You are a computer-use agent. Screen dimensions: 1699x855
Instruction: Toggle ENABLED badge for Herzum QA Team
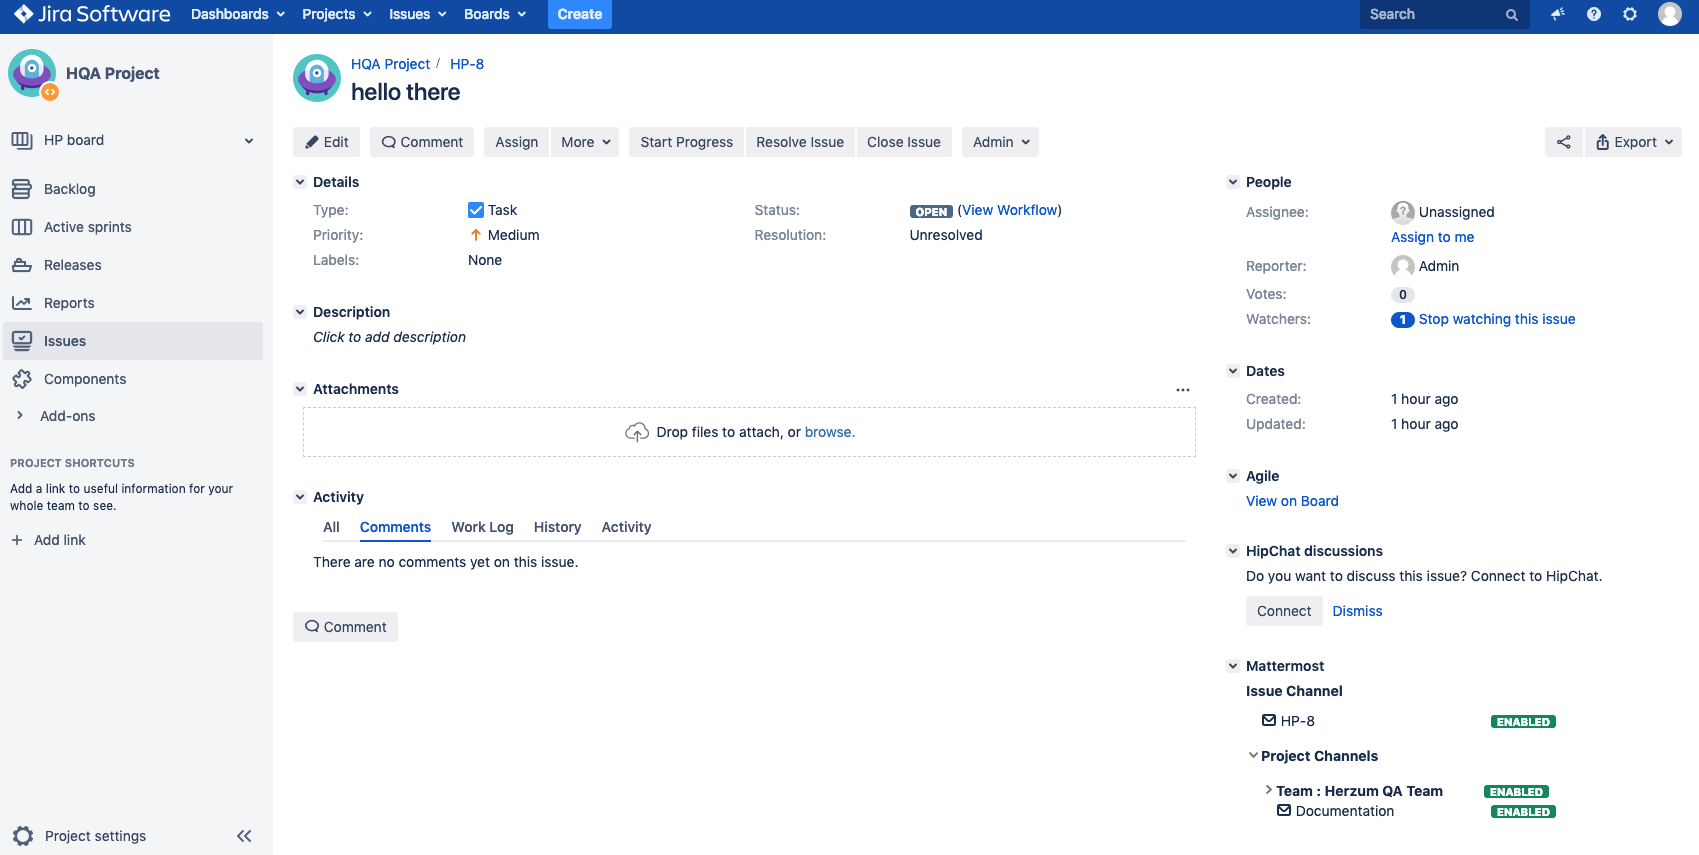click(x=1516, y=792)
